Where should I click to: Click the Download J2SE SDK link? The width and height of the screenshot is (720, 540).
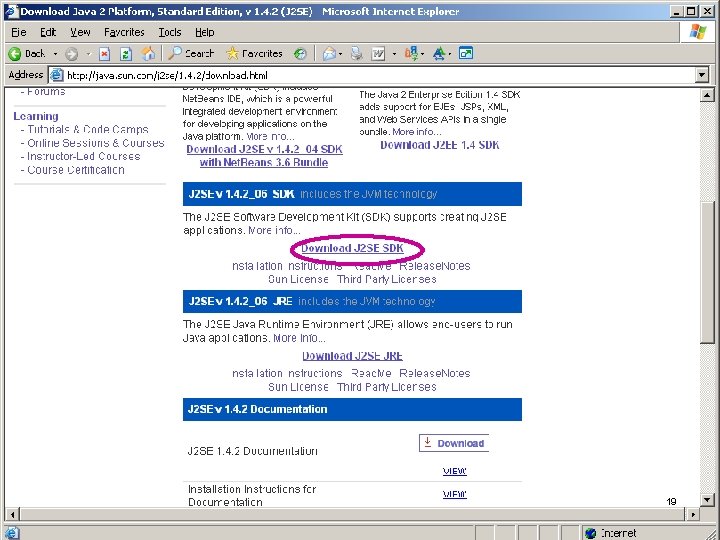click(352, 248)
